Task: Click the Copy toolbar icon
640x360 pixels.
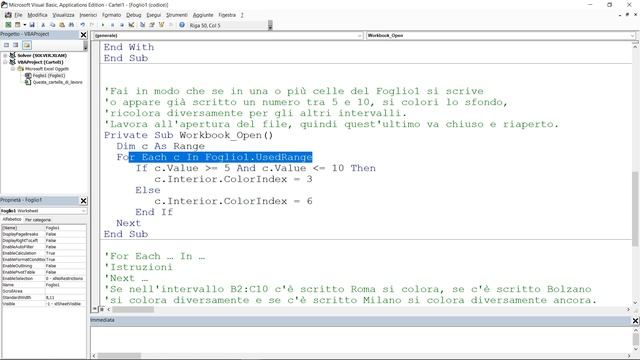Action: 53,25
